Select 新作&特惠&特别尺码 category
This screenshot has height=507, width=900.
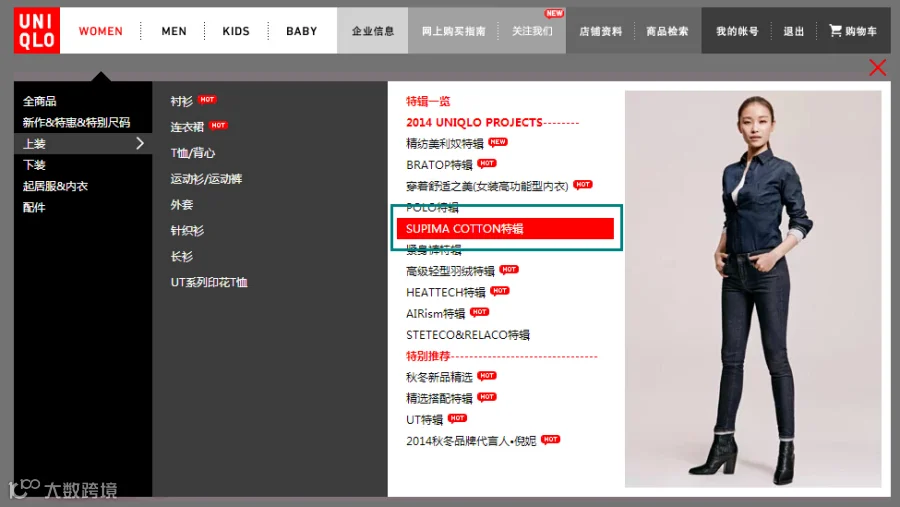76,122
